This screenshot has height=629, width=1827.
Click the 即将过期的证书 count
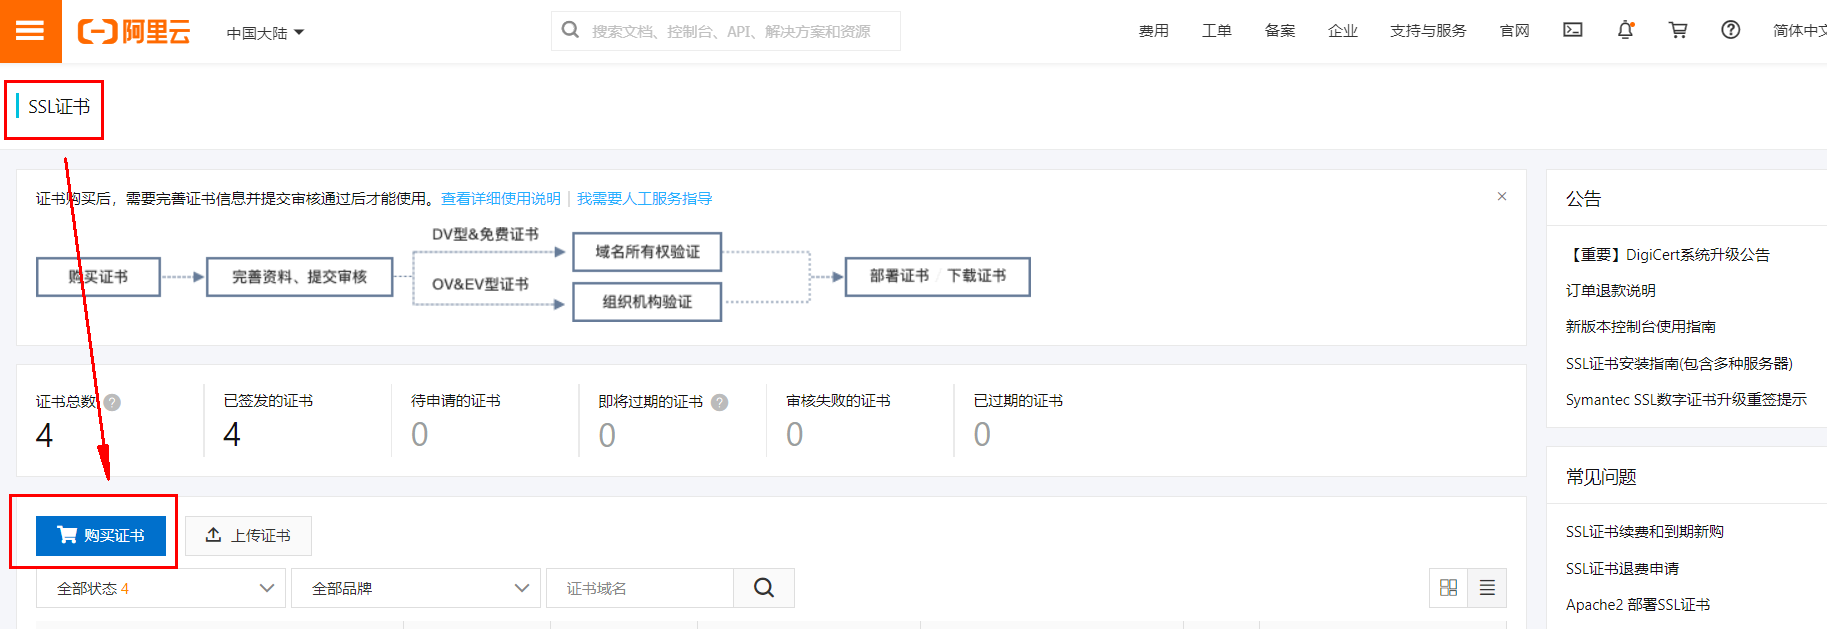click(x=607, y=436)
